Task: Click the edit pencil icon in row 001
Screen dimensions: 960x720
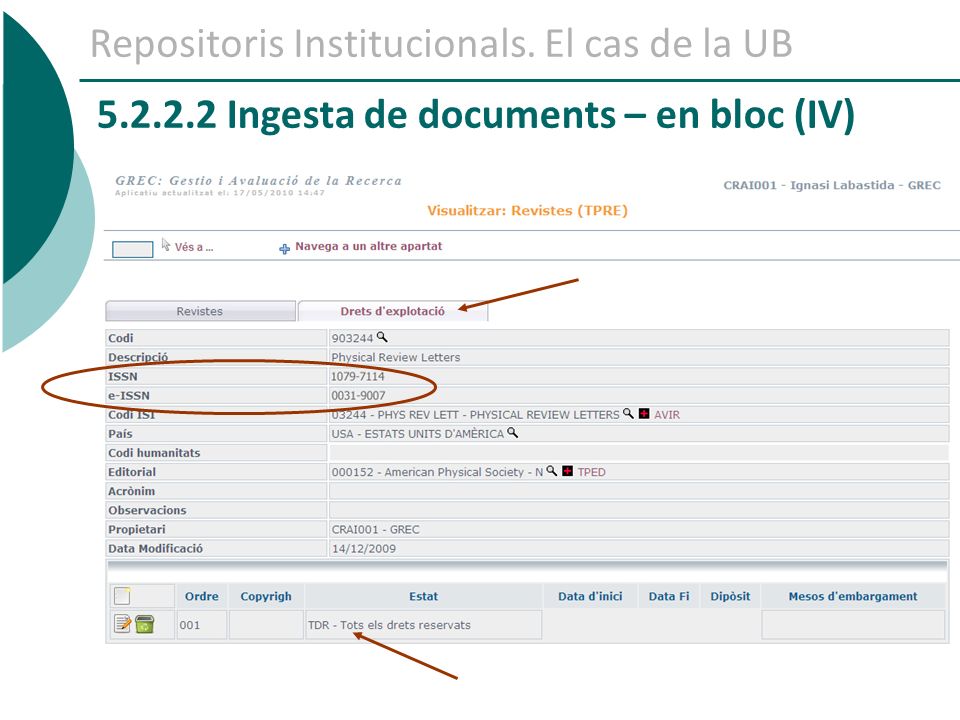Action: (x=123, y=624)
